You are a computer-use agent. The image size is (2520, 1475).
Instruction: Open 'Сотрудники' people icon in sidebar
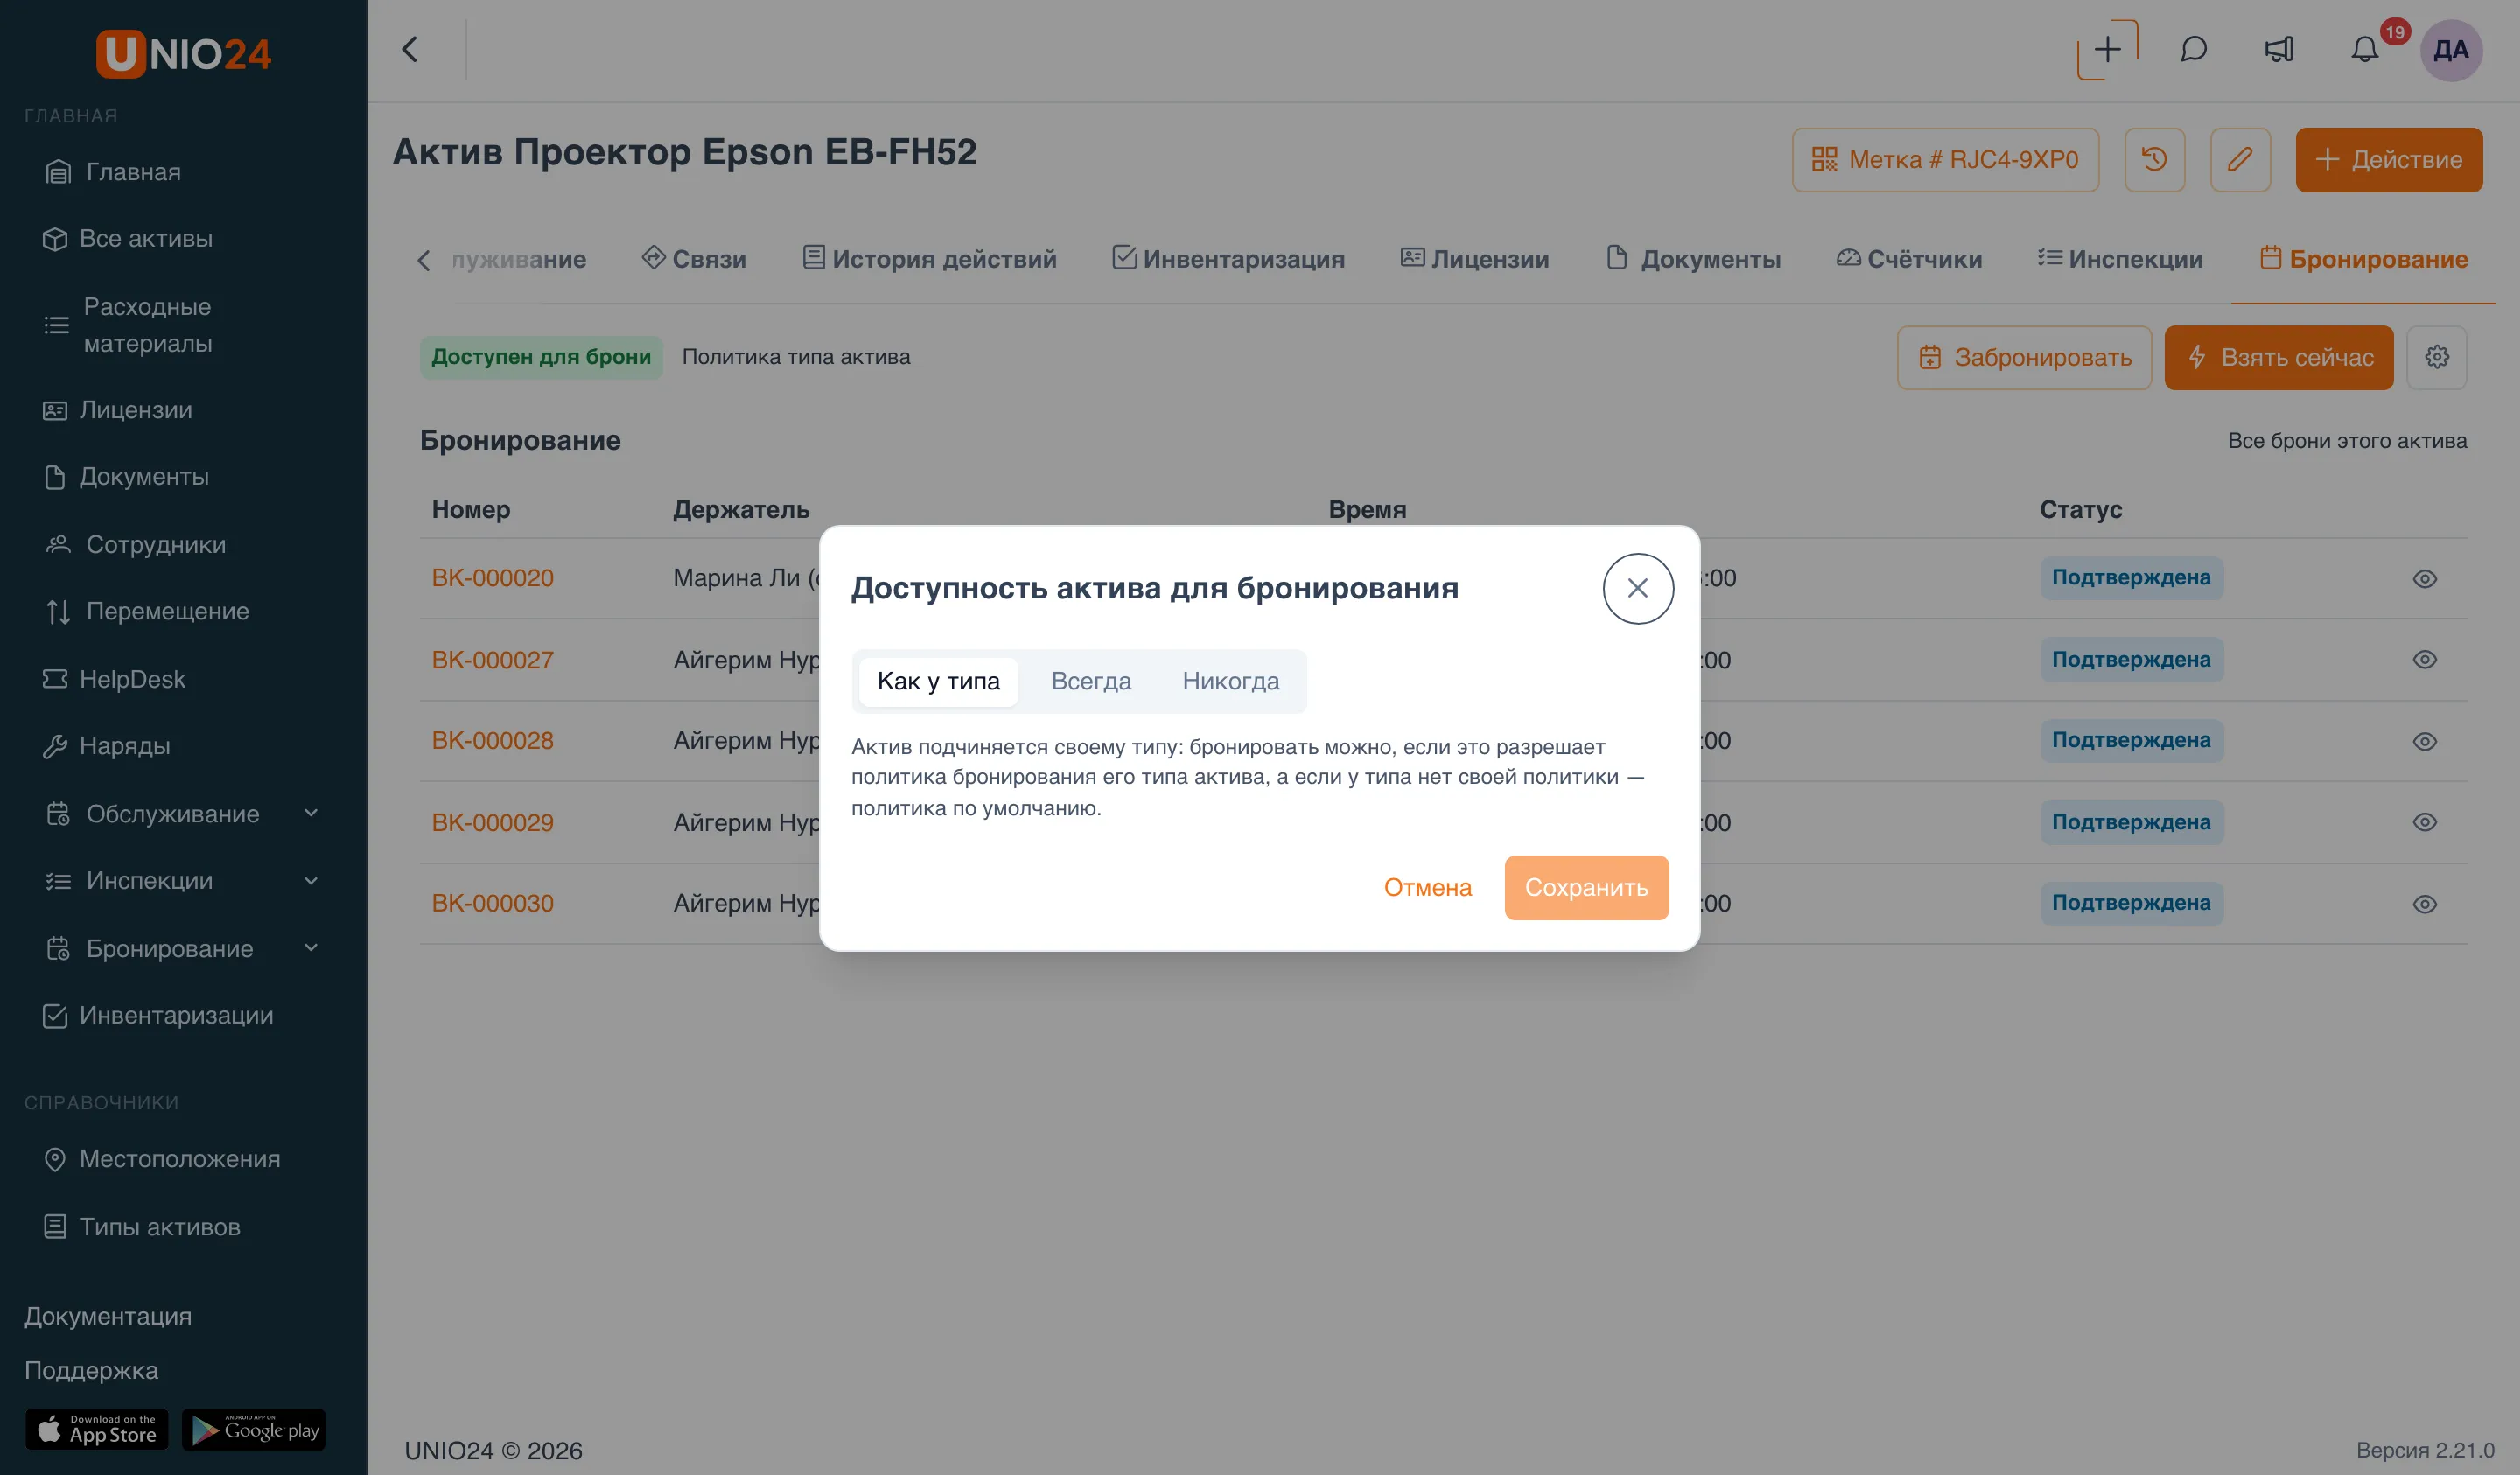click(x=58, y=544)
